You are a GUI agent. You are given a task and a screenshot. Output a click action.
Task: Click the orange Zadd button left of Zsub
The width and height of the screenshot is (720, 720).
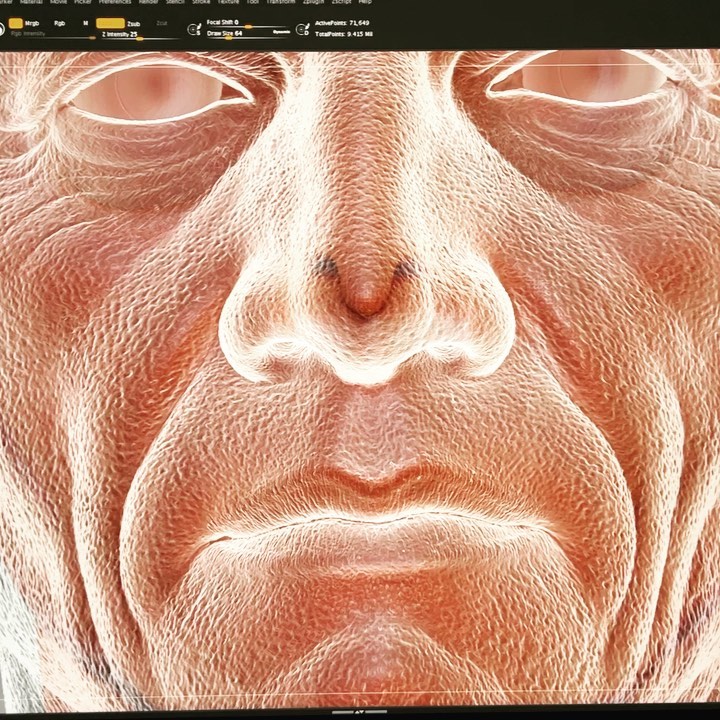111,22
